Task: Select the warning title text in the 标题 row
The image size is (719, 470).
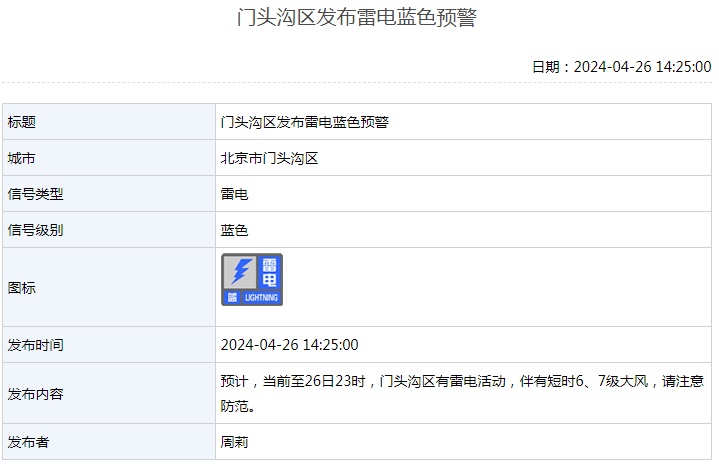Action: point(304,122)
